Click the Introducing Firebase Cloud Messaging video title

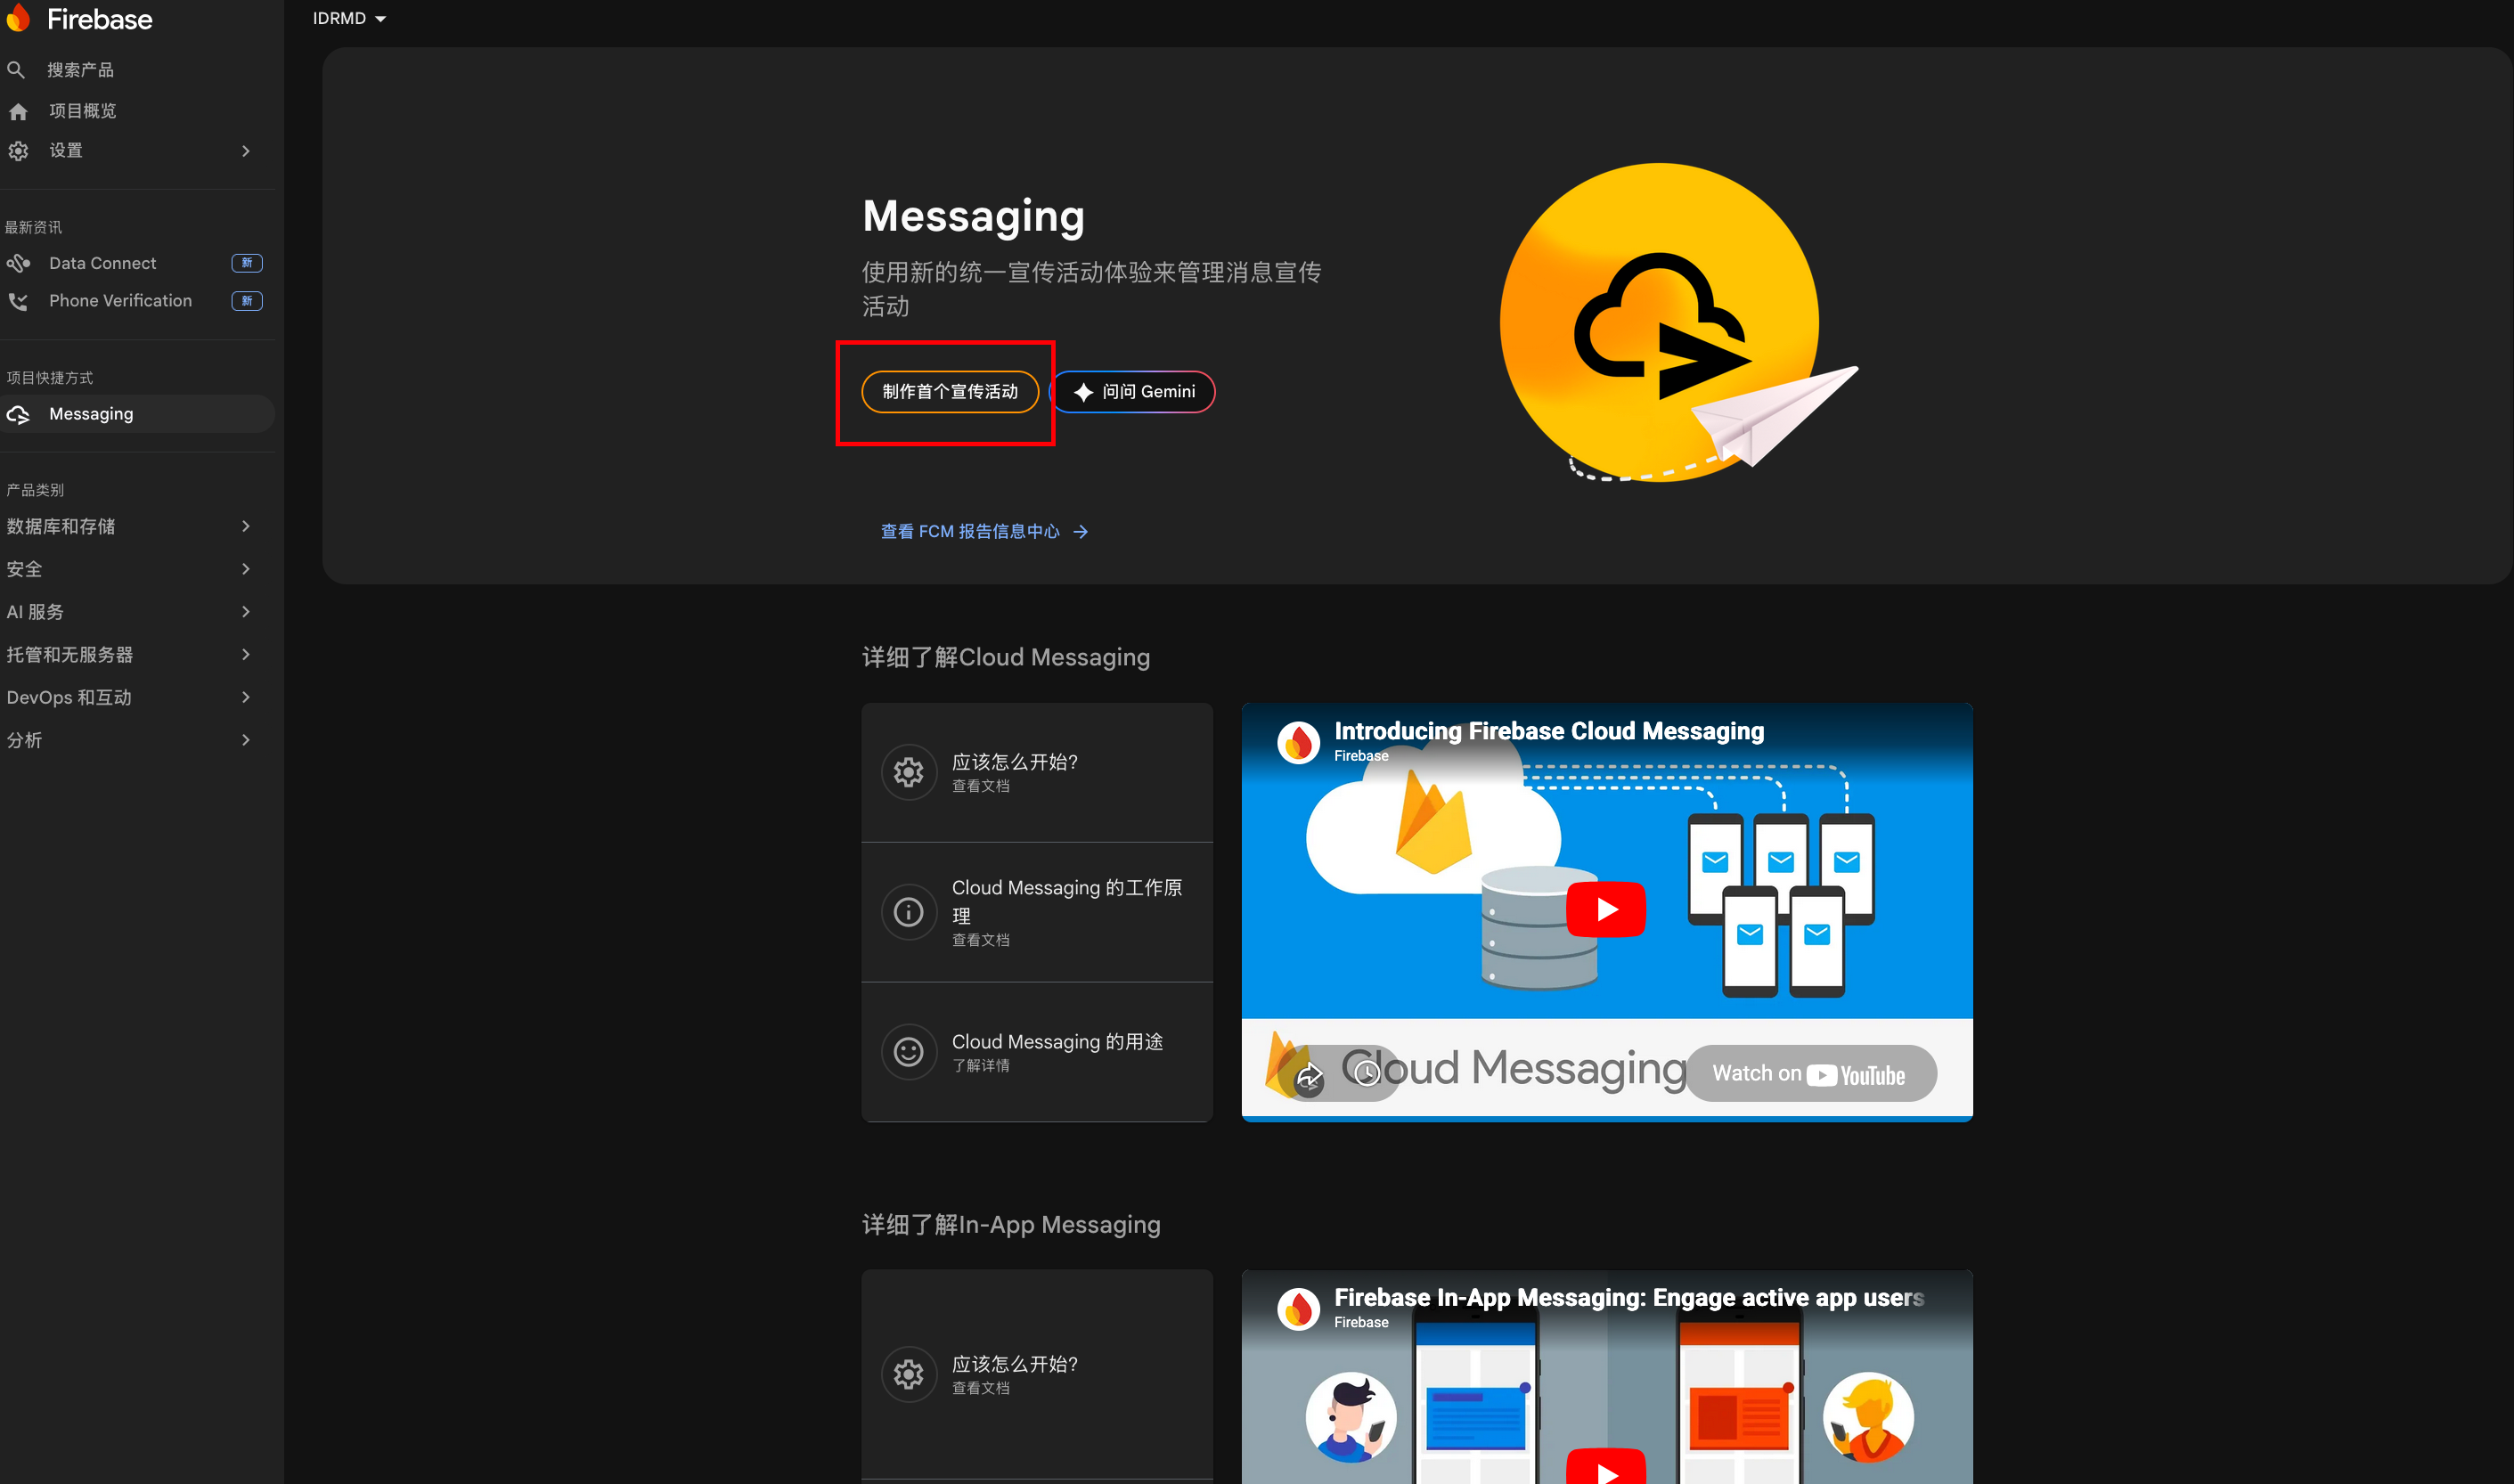pyautogui.click(x=1549, y=731)
